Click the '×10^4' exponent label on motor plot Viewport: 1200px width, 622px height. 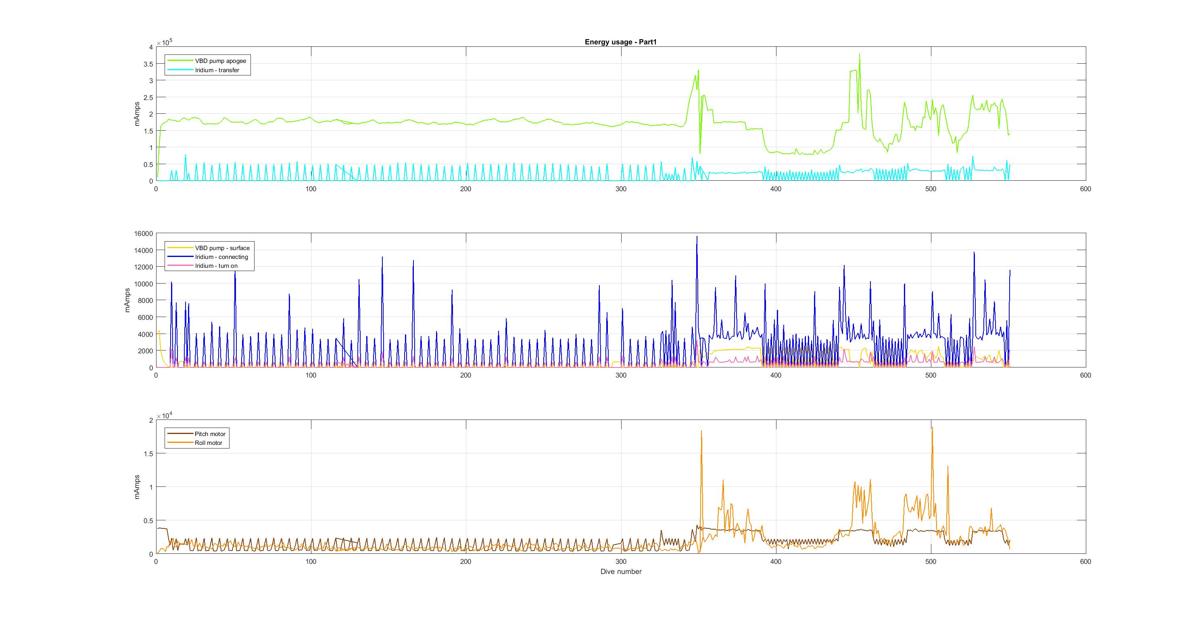[x=165, y=414]
